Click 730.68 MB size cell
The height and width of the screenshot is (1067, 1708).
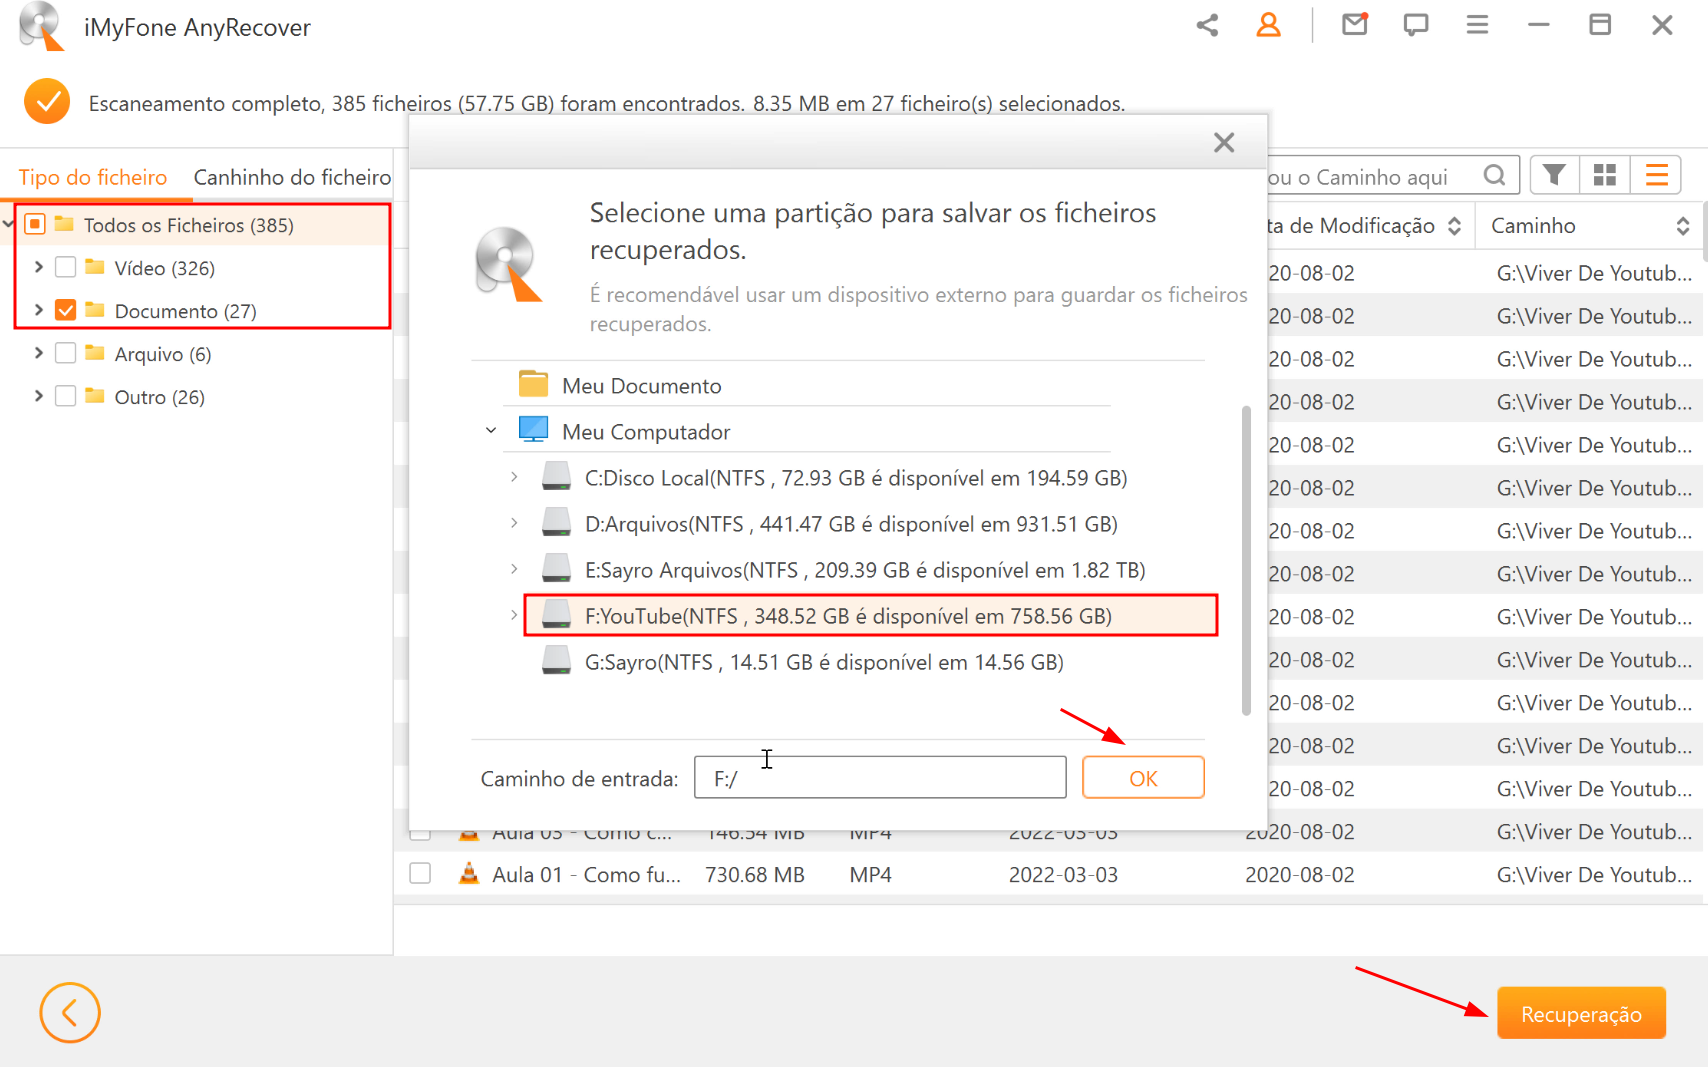coord(755,875)
